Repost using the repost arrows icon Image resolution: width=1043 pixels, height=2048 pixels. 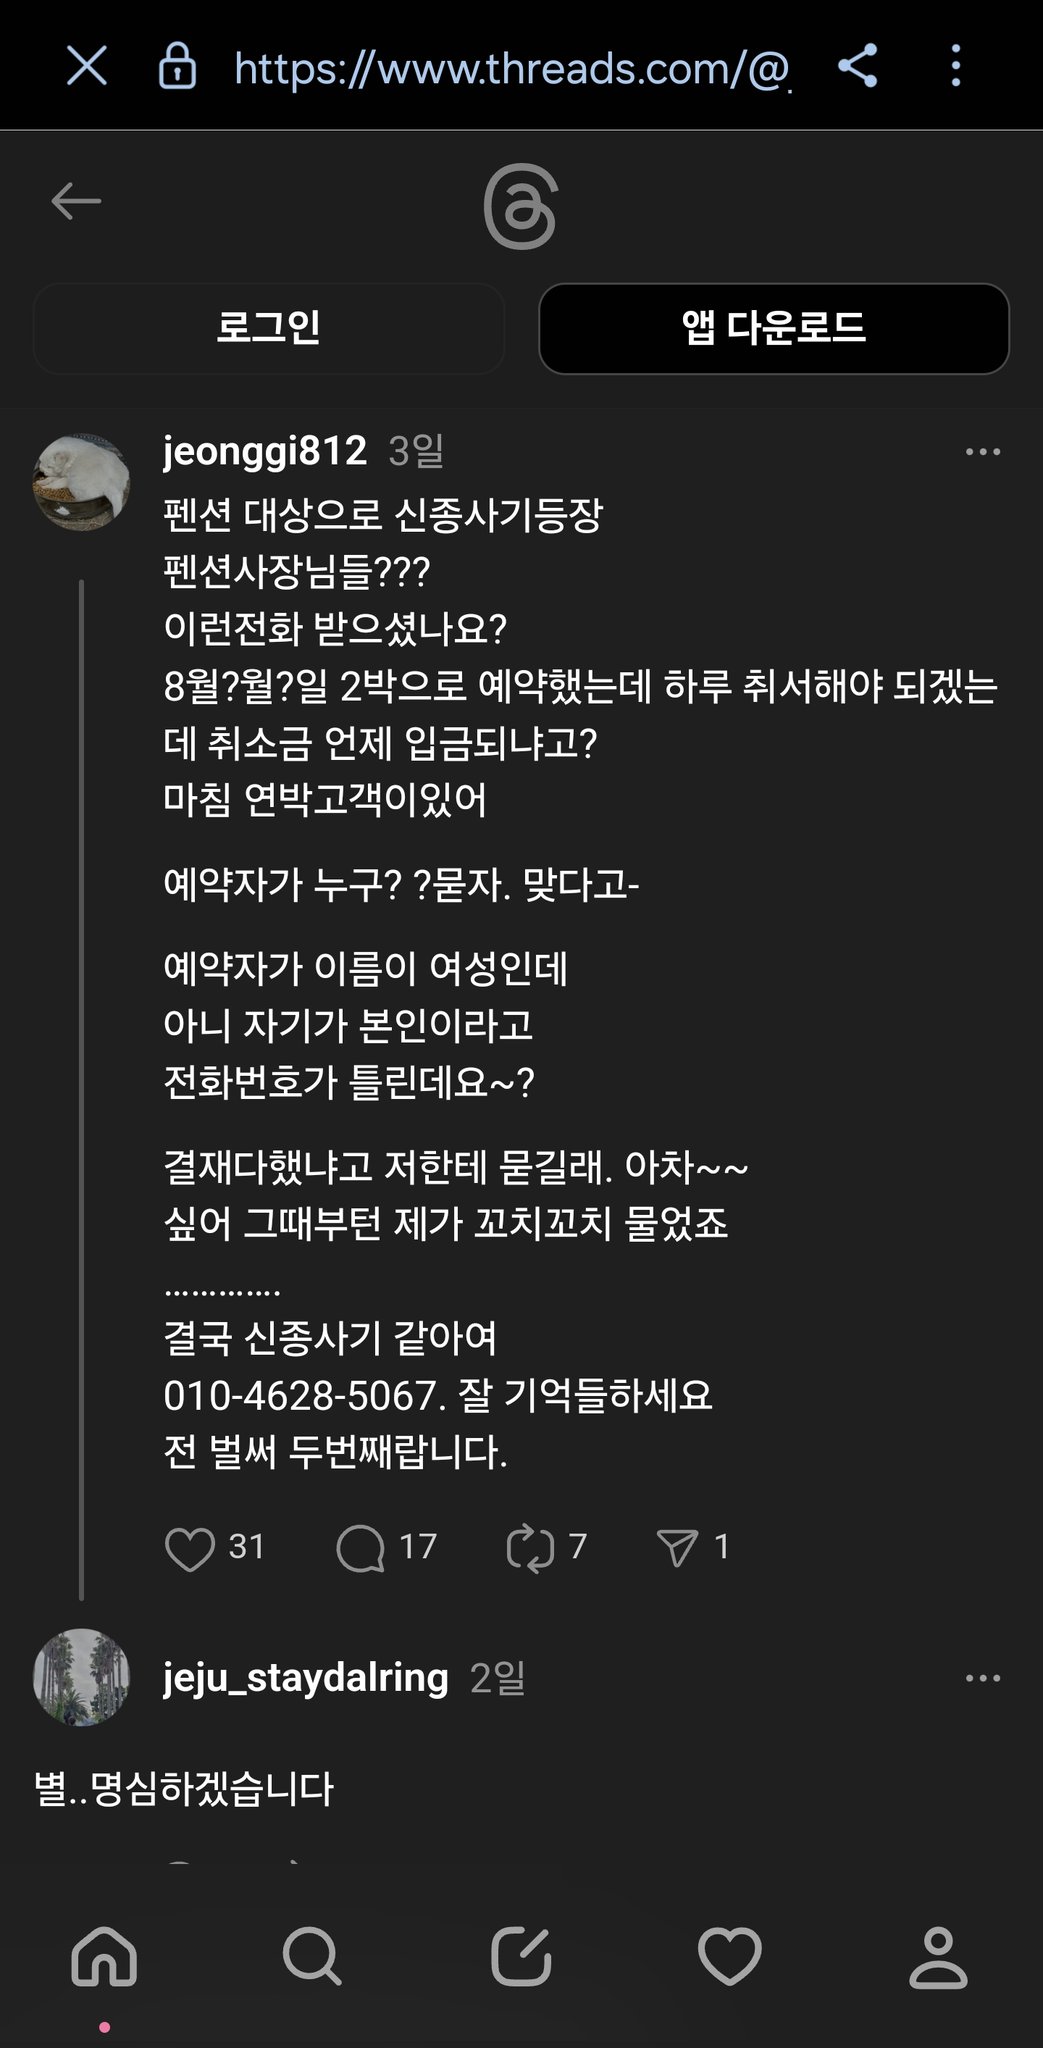[530, 1548]
